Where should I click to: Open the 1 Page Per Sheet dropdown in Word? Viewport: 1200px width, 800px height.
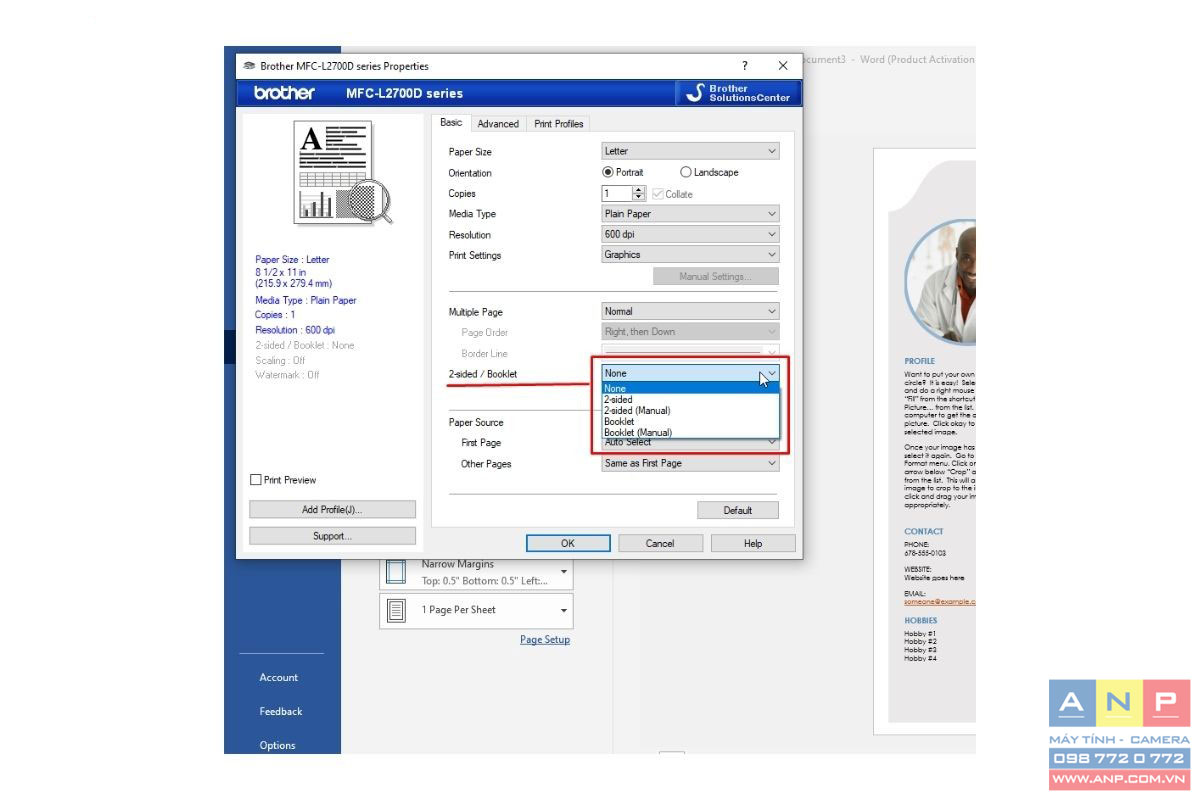[563, 610]
